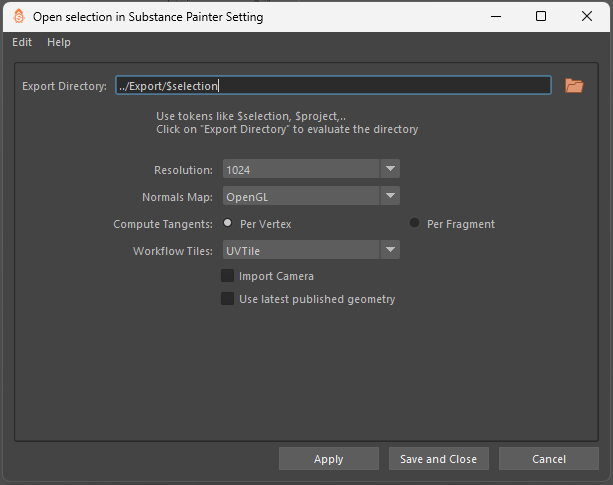Maximize the settings dialog window
Screen dimensions: 613x485
(x=540, y=16)
